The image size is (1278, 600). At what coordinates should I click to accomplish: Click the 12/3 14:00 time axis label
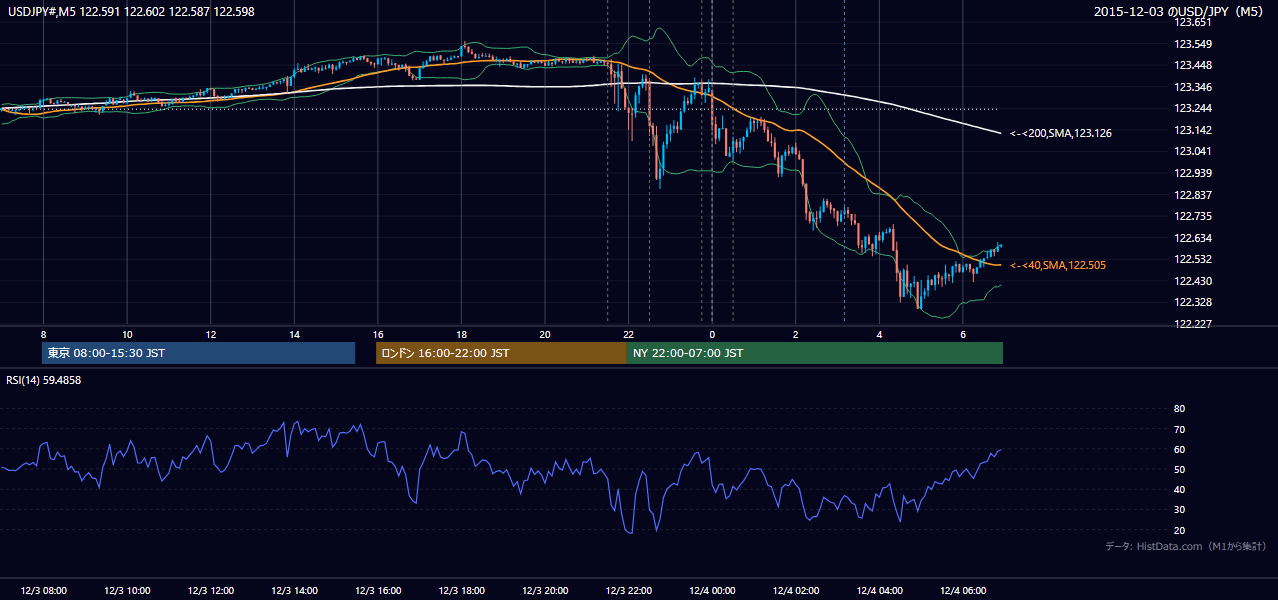[294, 591]
